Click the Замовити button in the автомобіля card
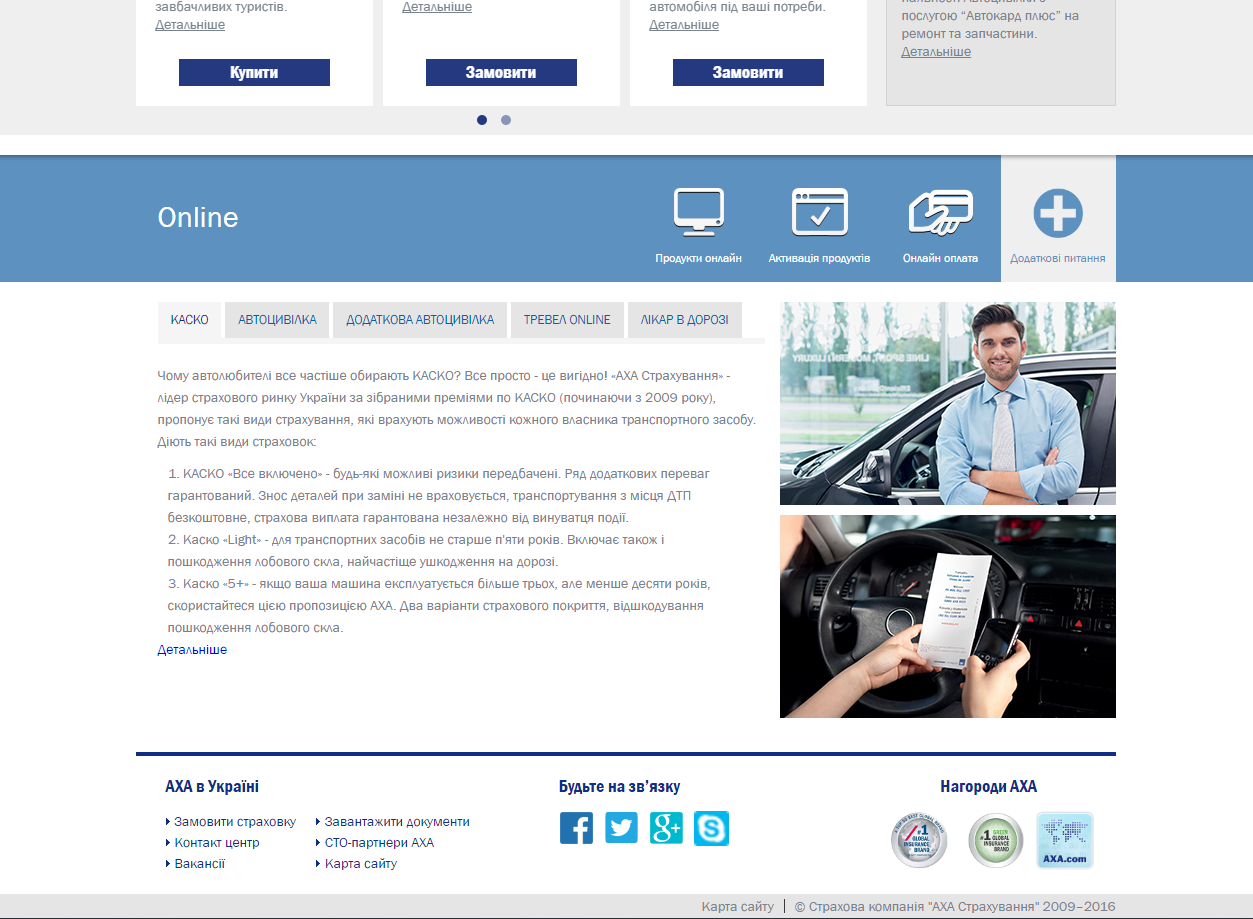The width and height of the screenshot is (1253, 919). pyautogui.click(x=748, y=73)
